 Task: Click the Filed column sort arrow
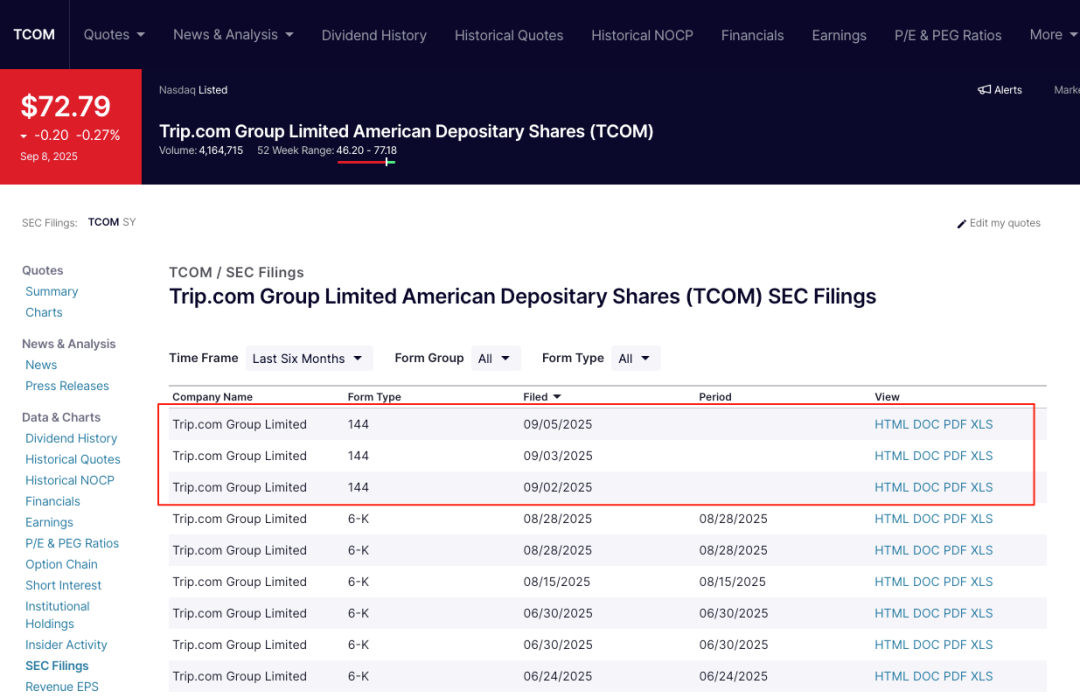pyautogui.click(x=557, y=397)
